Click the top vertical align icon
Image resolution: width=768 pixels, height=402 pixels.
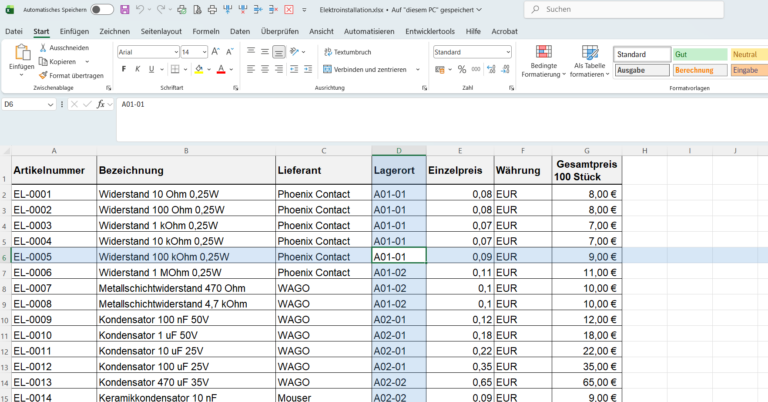click(x=251, y=51)
